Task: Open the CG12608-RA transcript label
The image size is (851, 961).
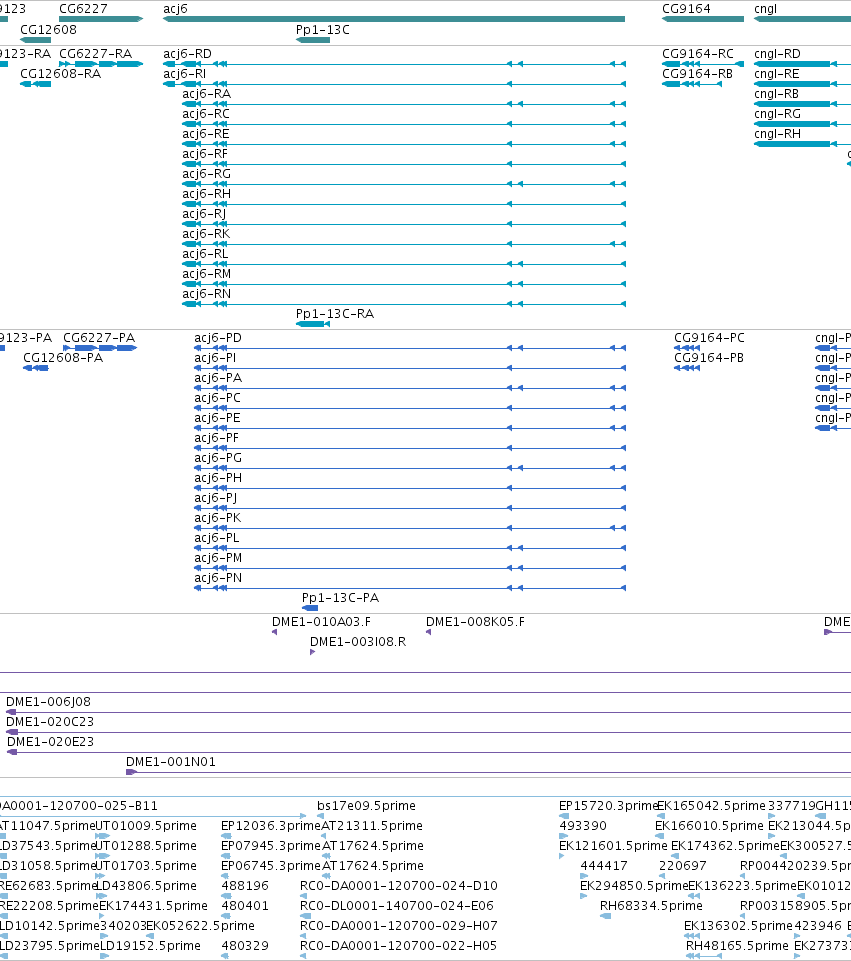Action: tap(61, 74)
